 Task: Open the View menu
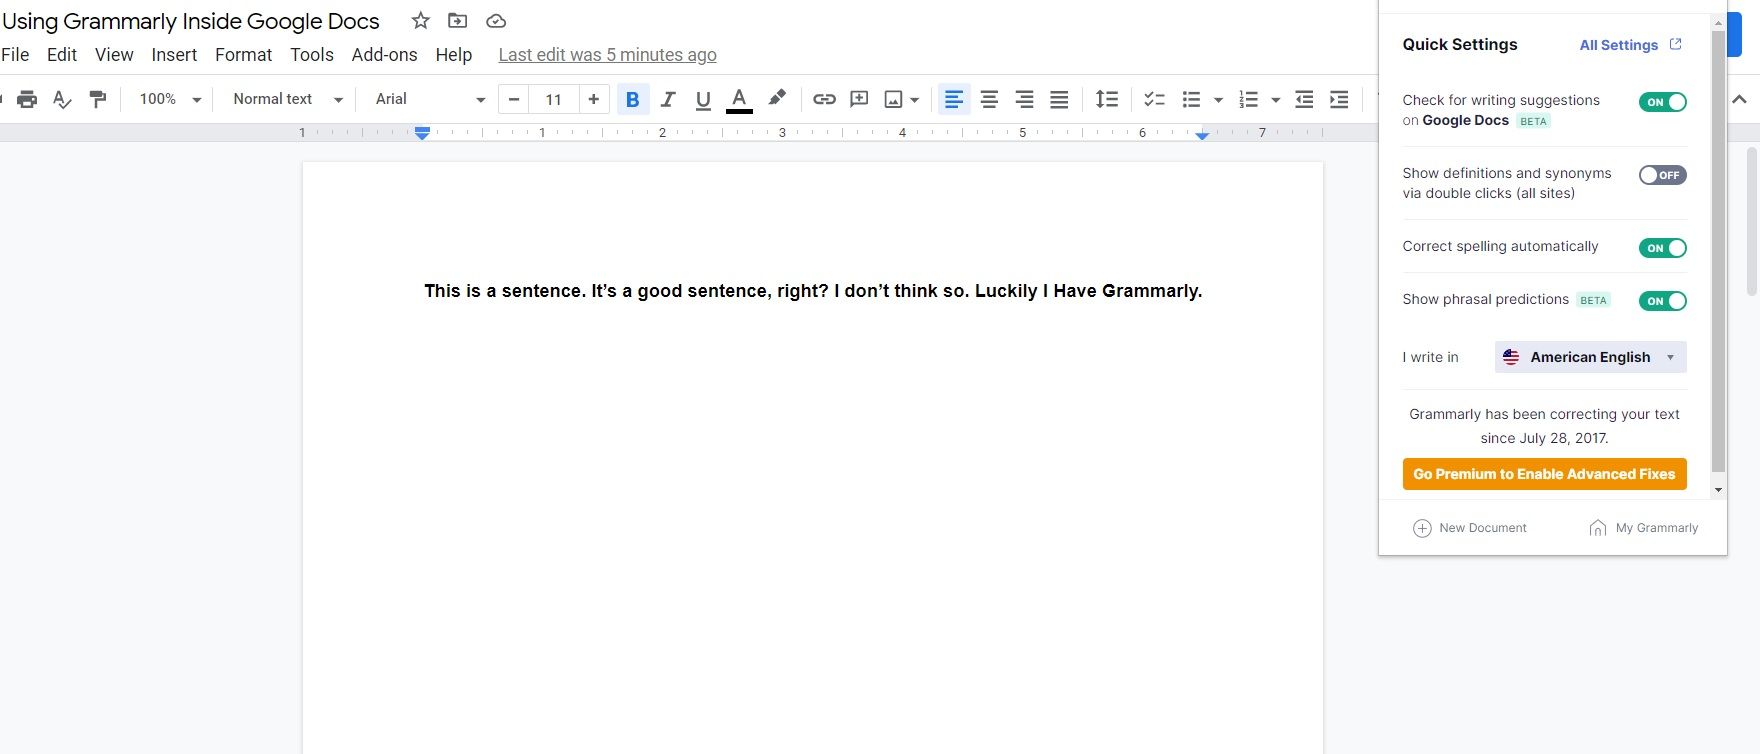[x=114, y=55]
